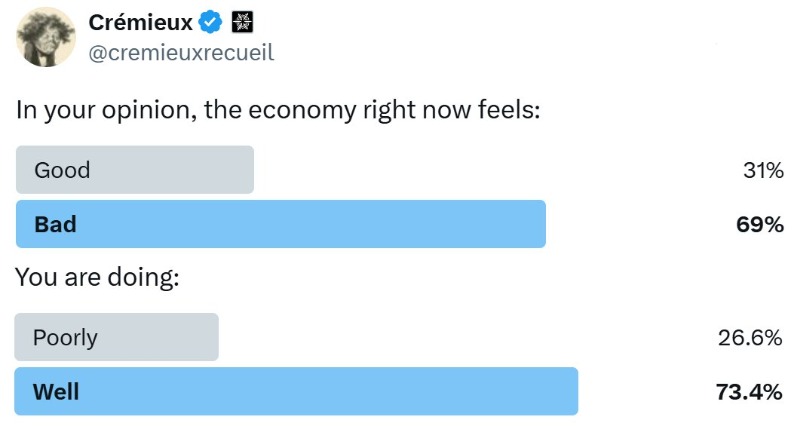
Task: Click the bold "Bad" option label
Action: (55, 224)
